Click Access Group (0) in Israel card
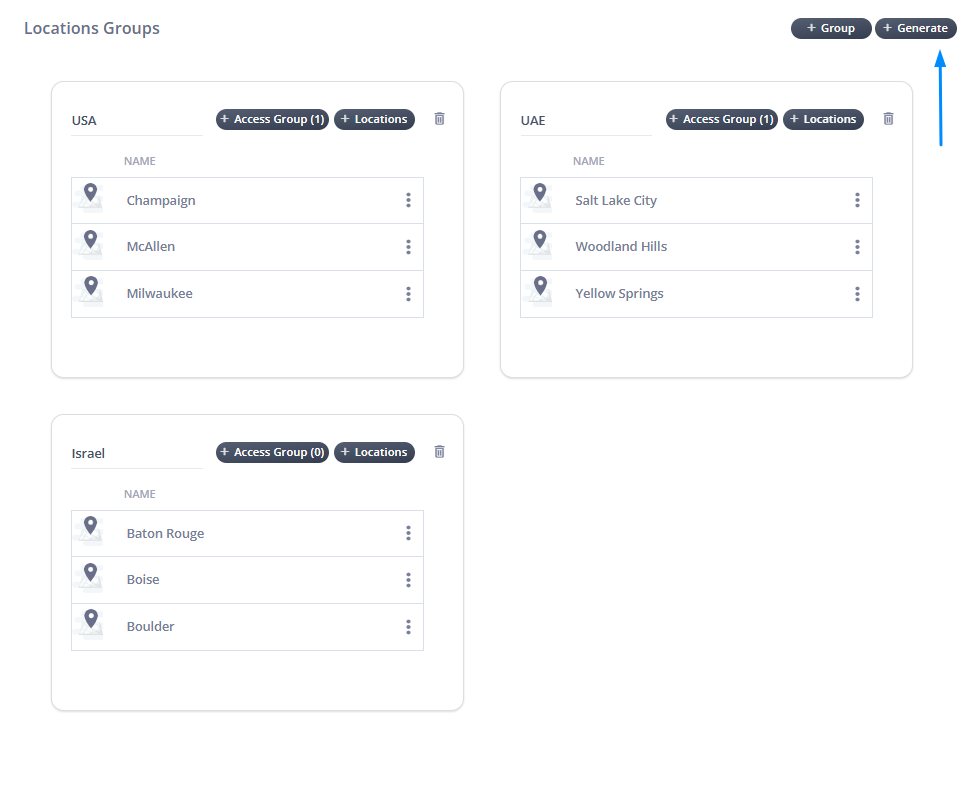979x790 pixels. point(272,452)
